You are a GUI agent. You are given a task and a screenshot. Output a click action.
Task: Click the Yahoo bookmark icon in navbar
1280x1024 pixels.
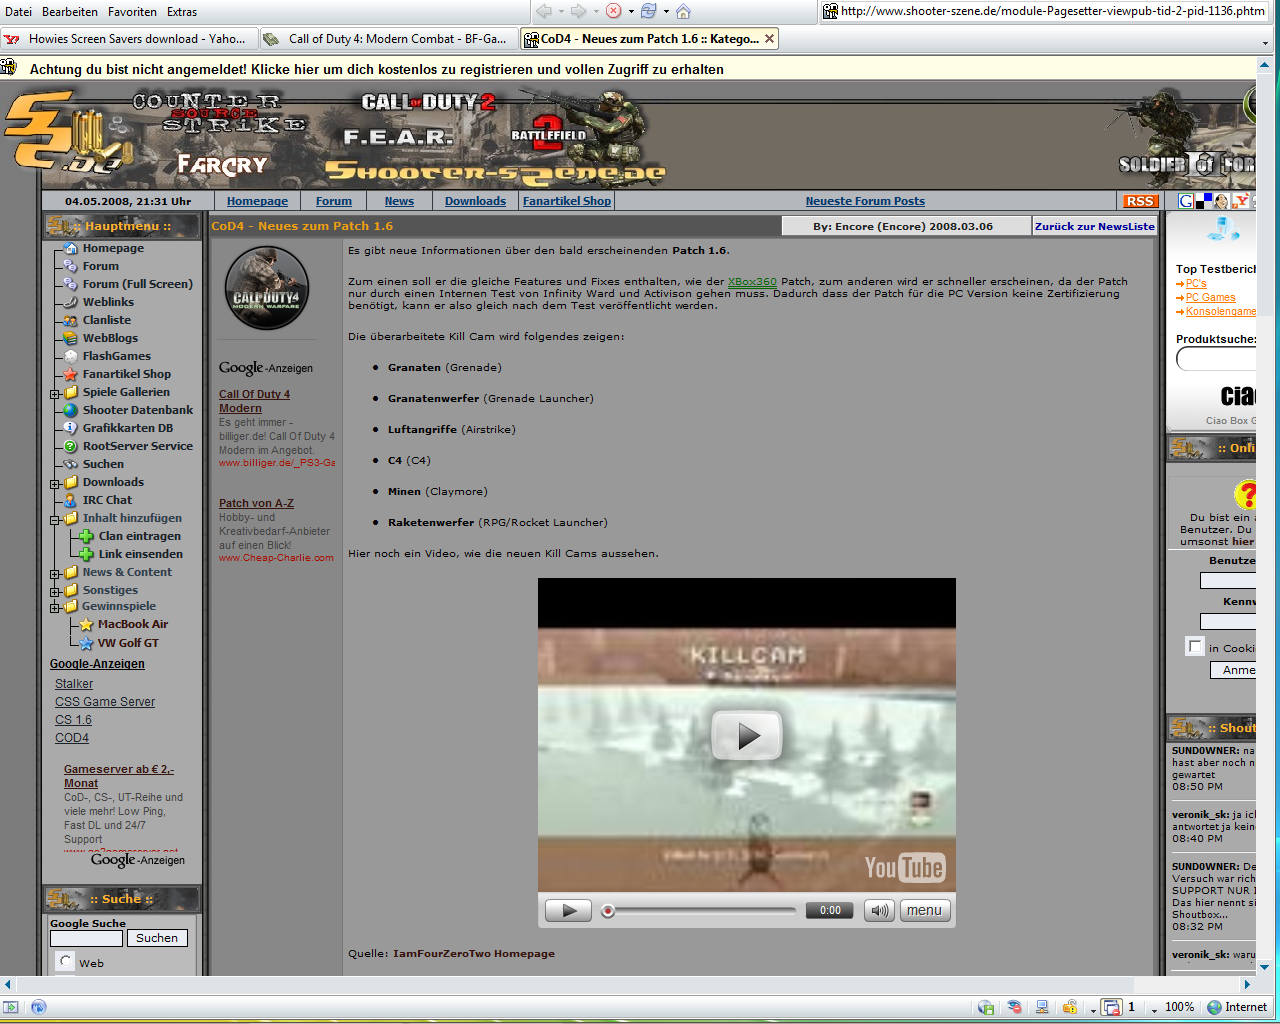tap(1240, 201)
